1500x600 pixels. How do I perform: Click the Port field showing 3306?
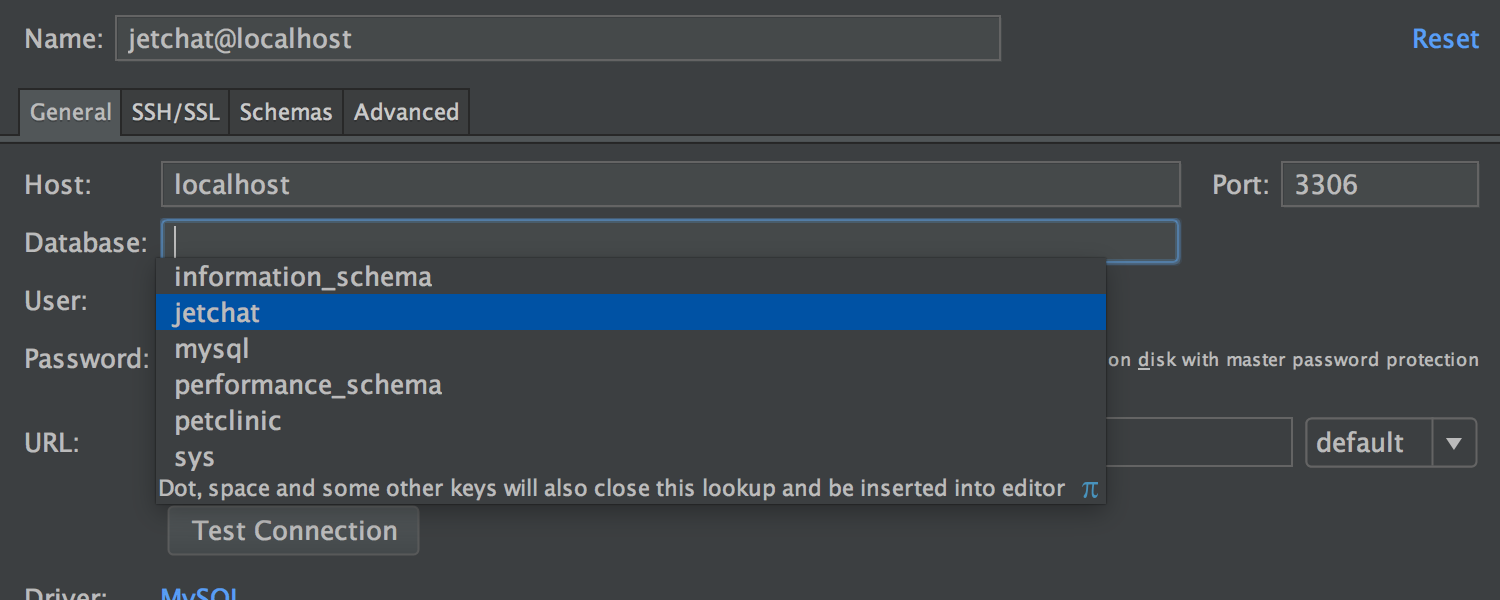1379,184
